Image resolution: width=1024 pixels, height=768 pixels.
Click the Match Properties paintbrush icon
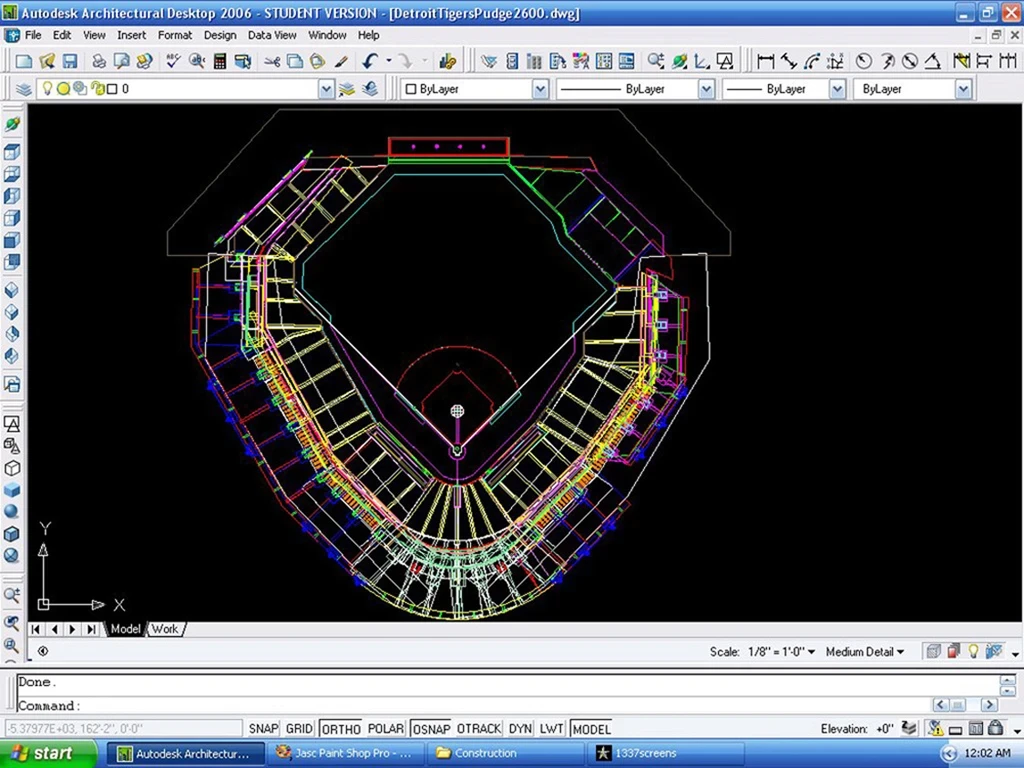[341, 62]
